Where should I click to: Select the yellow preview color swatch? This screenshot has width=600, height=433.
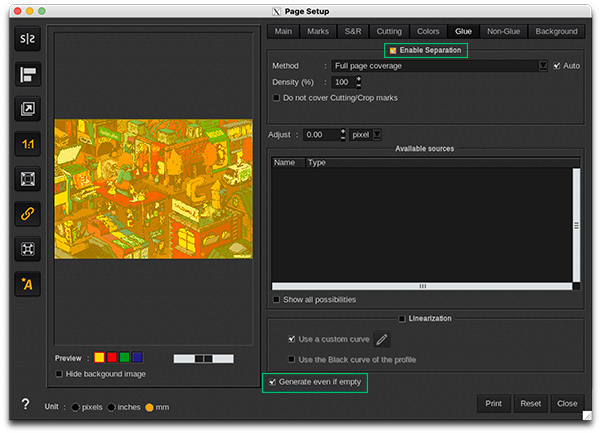pos(99,357)
